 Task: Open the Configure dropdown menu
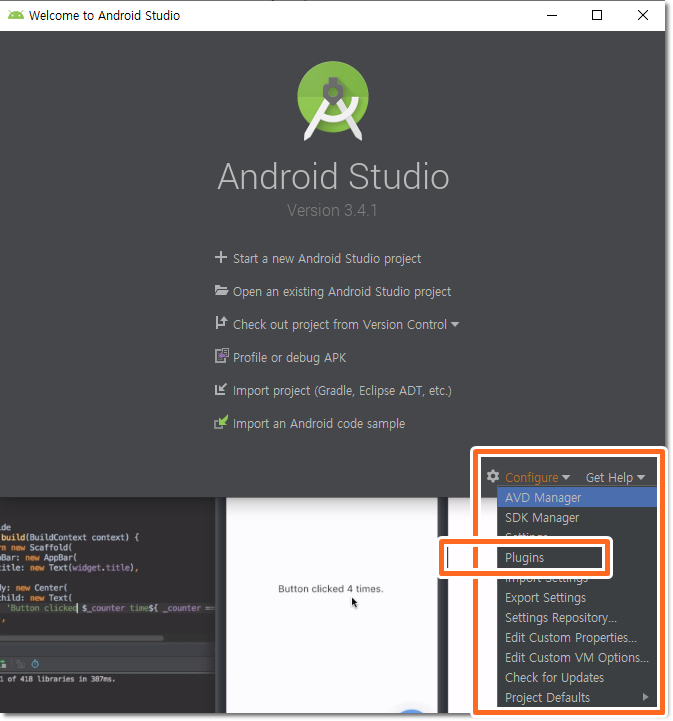click(537, 478)
